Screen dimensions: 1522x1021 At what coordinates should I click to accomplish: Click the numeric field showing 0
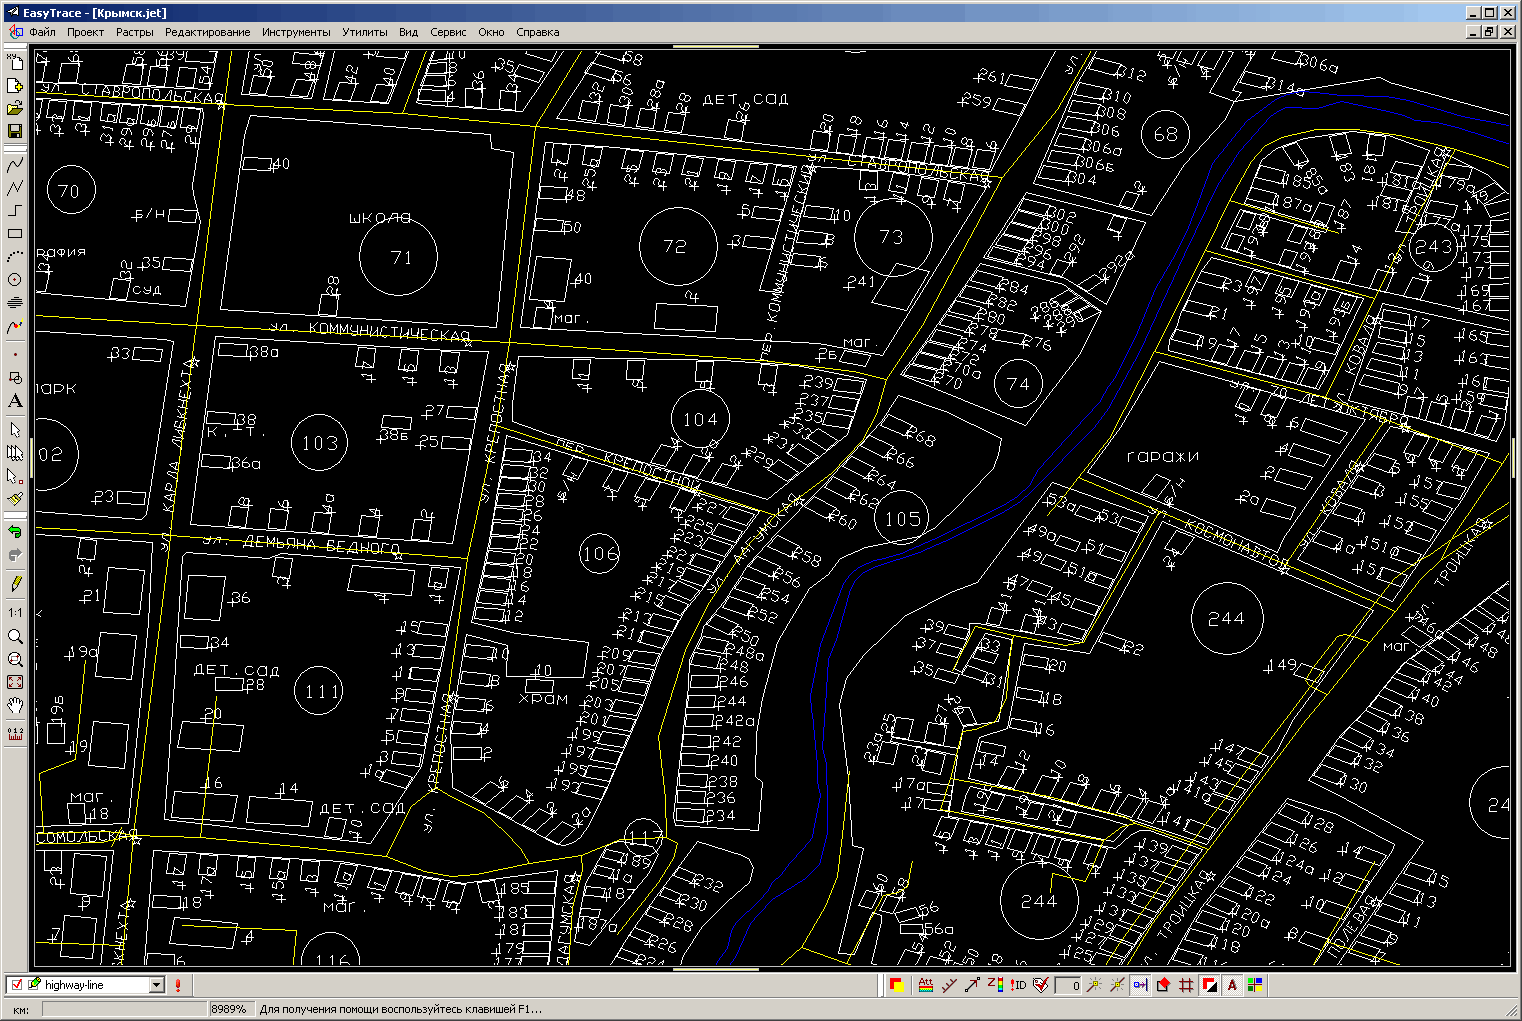click(1068, 986)
